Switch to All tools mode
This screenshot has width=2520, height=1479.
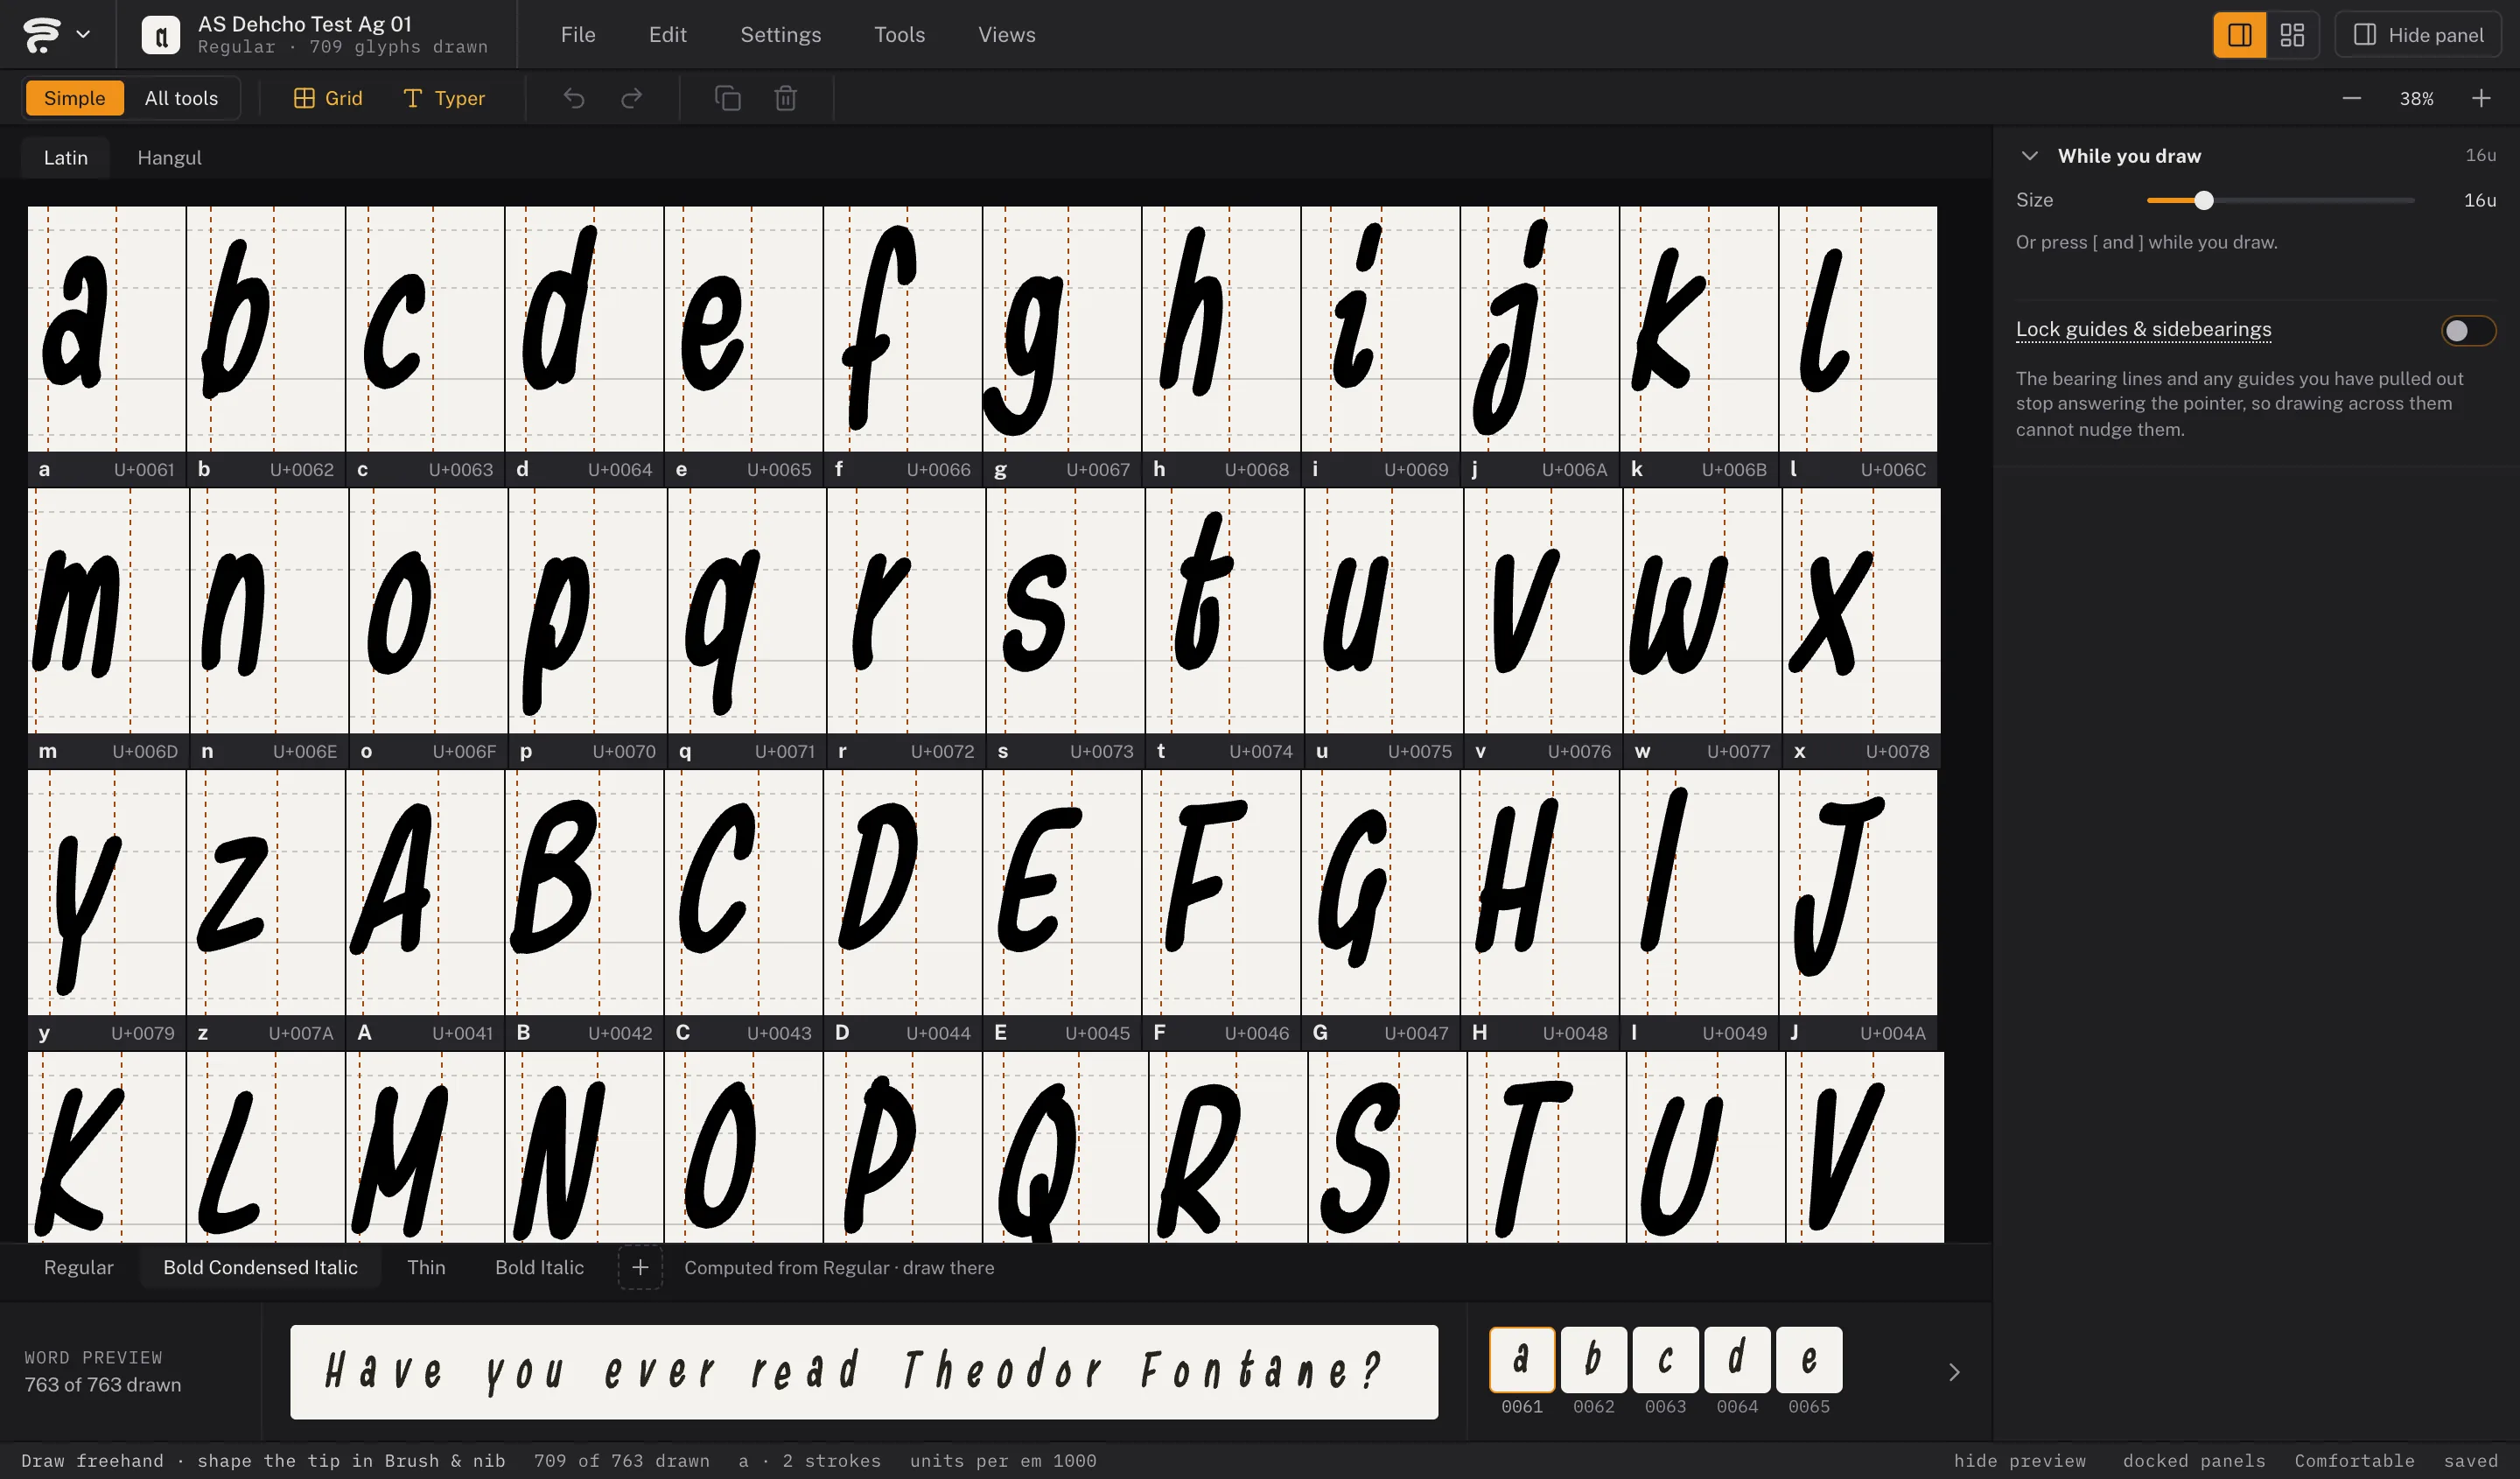pyautogui.click(x=181, y=98)
